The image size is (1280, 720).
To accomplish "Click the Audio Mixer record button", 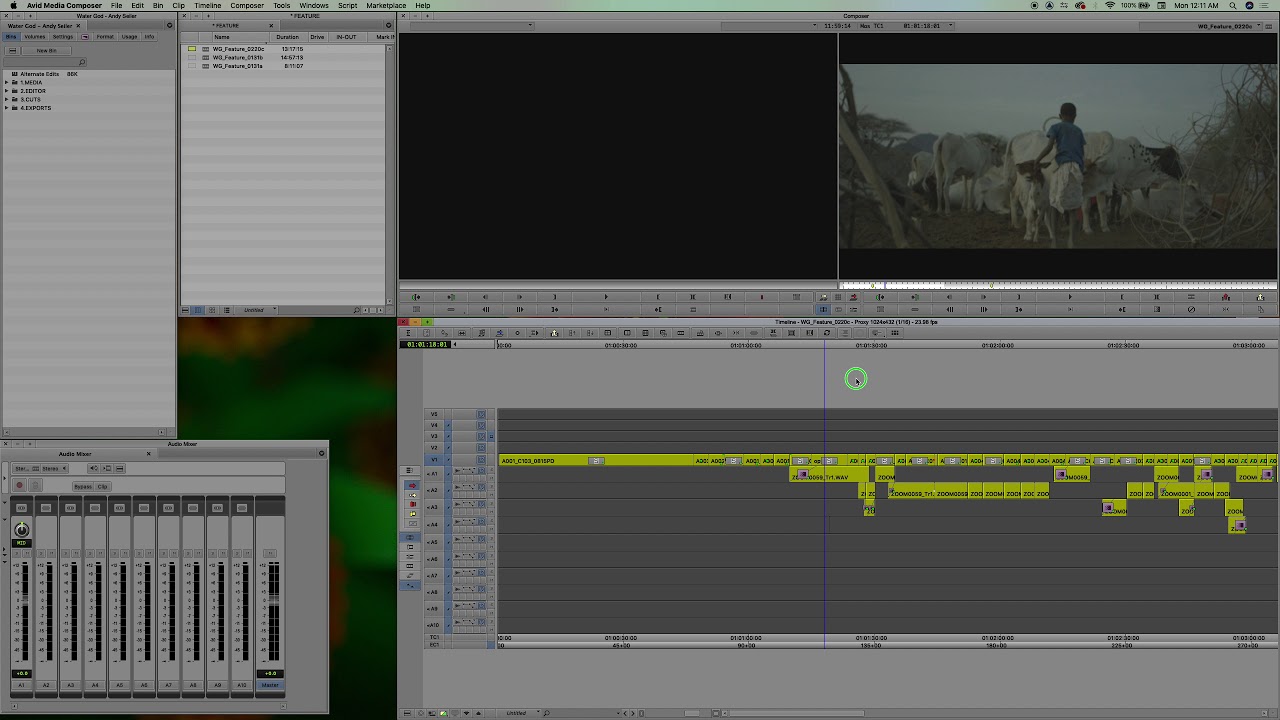I will 19,486.
